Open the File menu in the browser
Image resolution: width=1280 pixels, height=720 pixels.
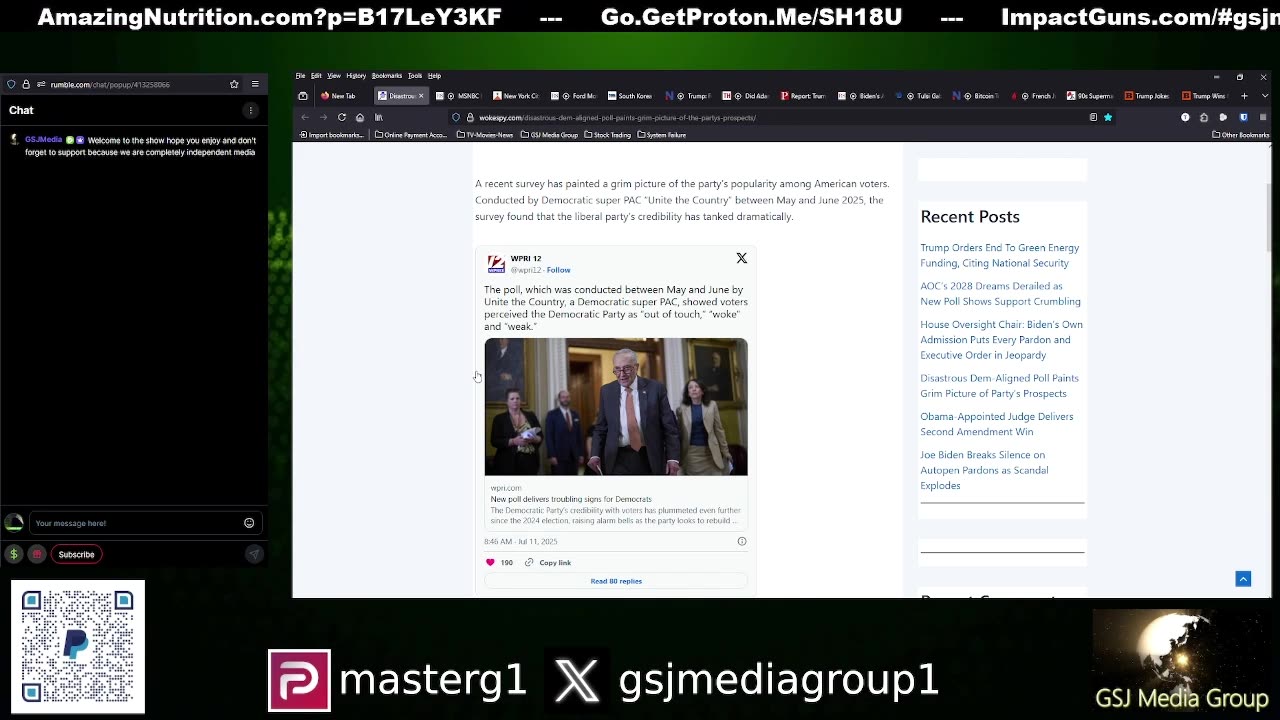coord(300,76)
